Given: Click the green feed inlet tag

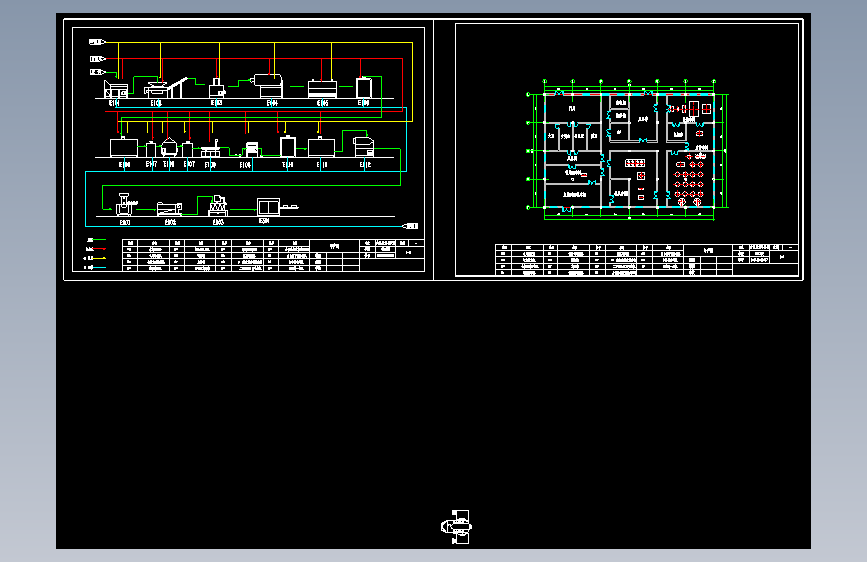Looking at the screenshot, I should click(x=97, y=72).
